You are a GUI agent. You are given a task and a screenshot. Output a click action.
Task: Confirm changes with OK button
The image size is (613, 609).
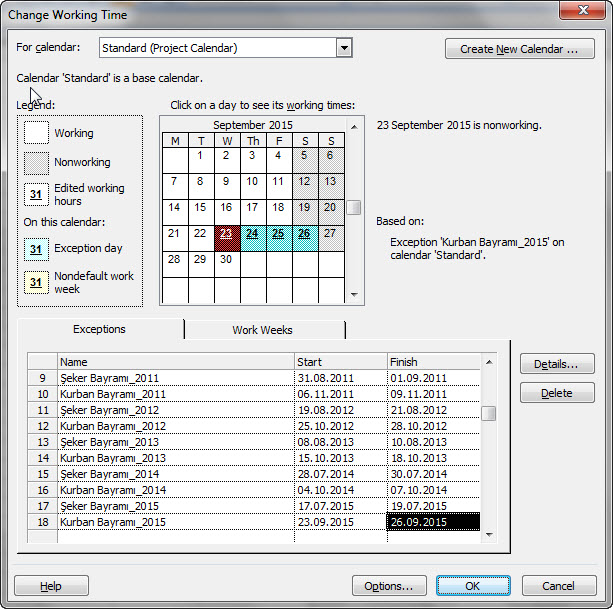coord(472,586)
